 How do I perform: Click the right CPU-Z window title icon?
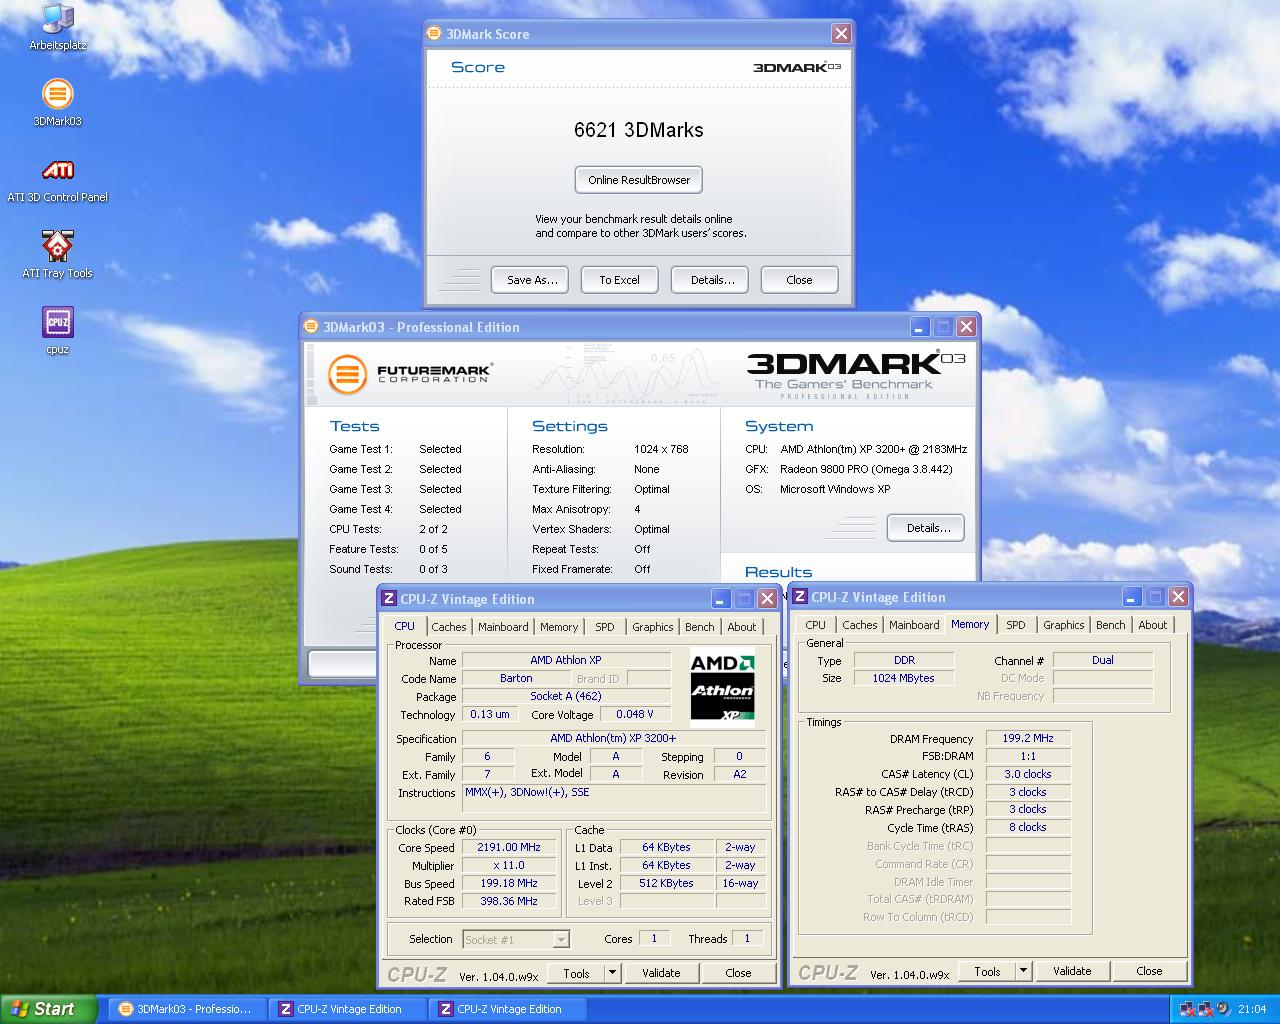click(800, 597)
